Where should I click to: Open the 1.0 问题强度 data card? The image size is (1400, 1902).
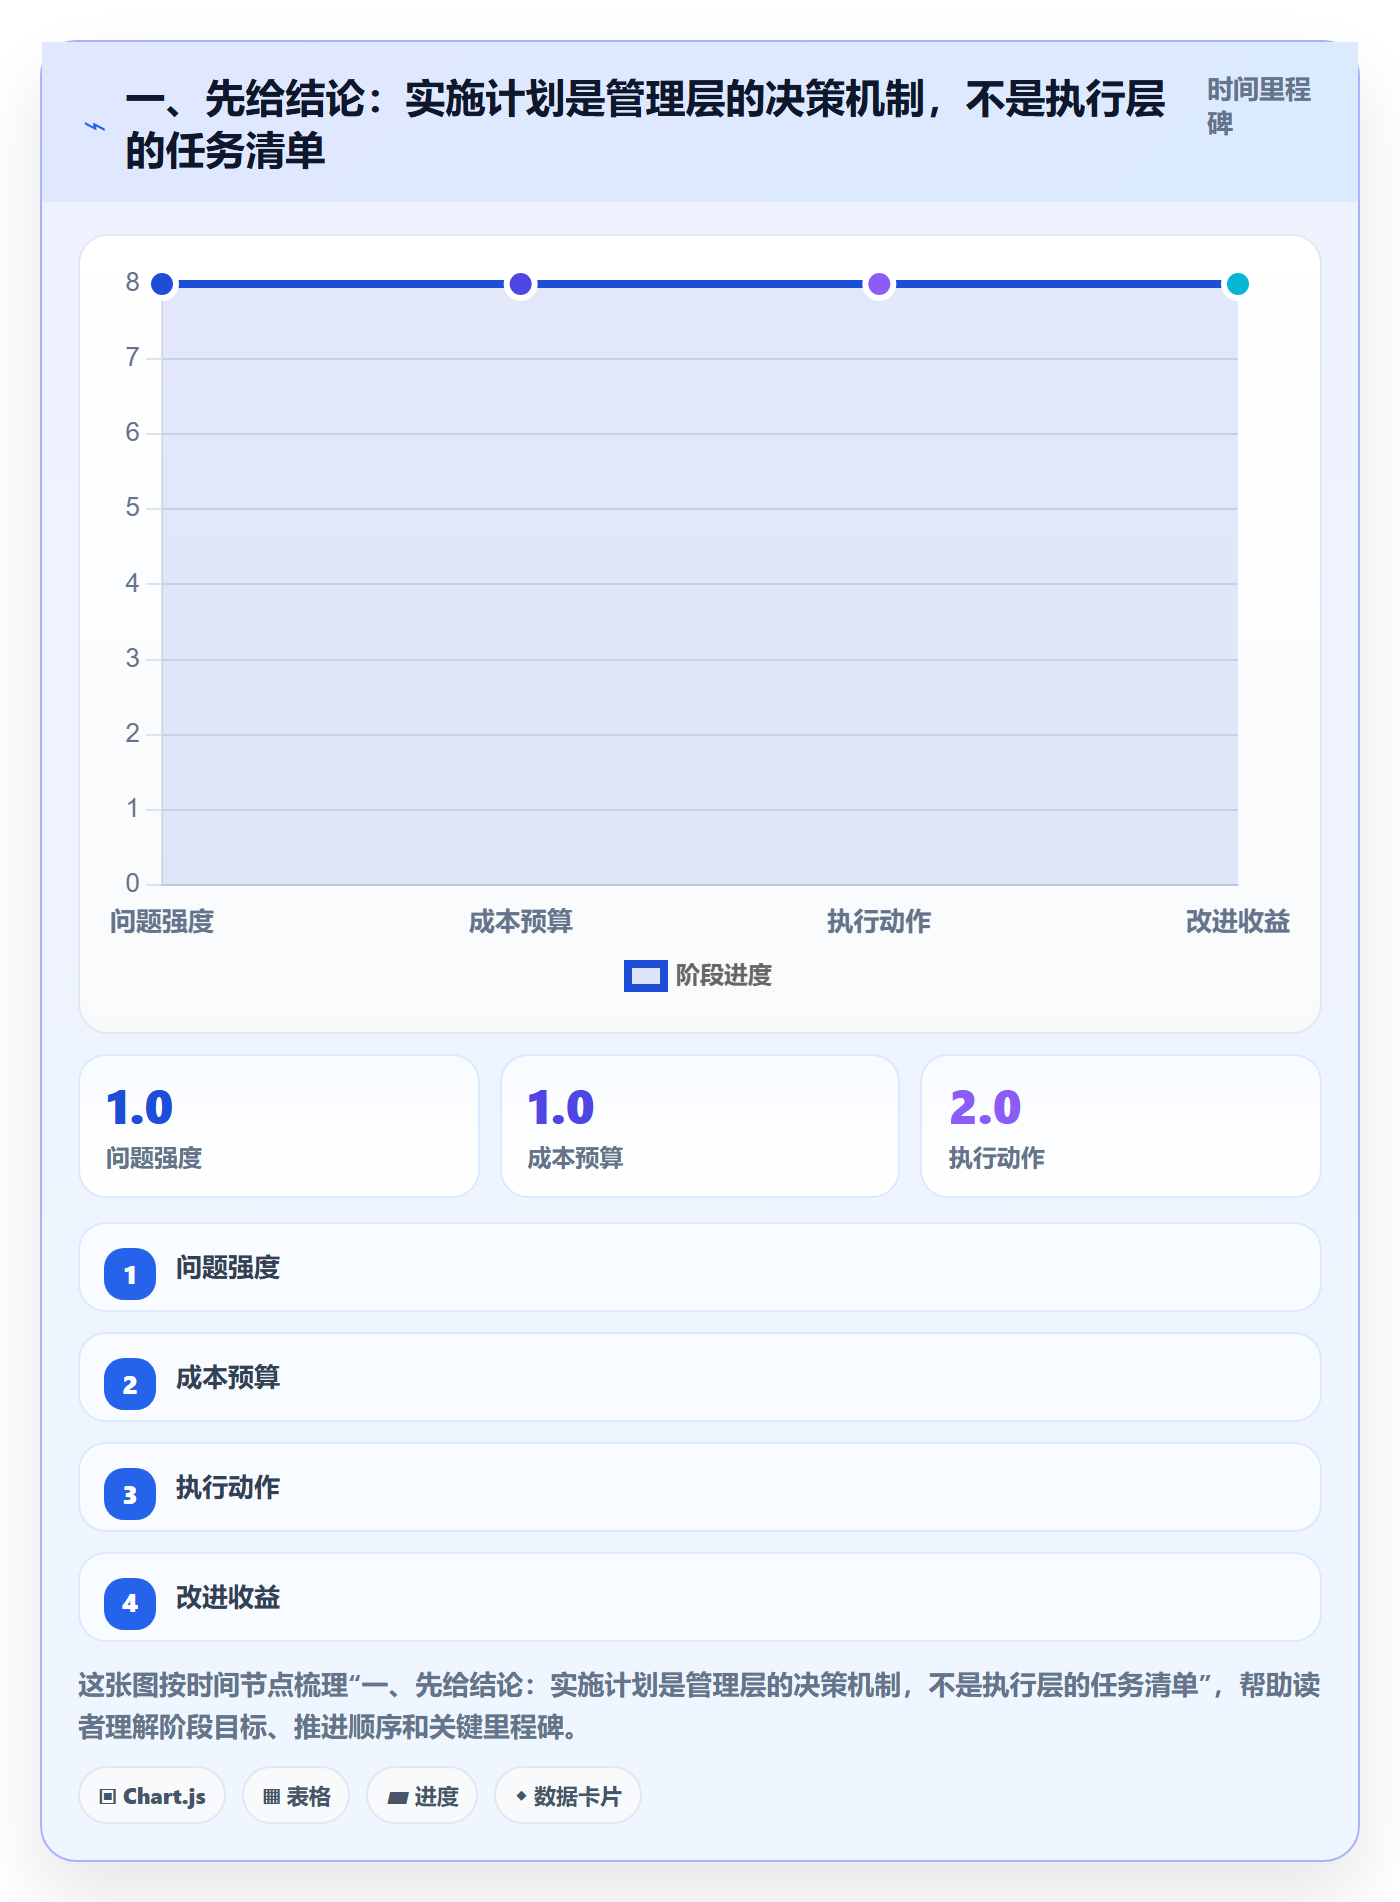pyautogui.click(x=279, y=1126)
